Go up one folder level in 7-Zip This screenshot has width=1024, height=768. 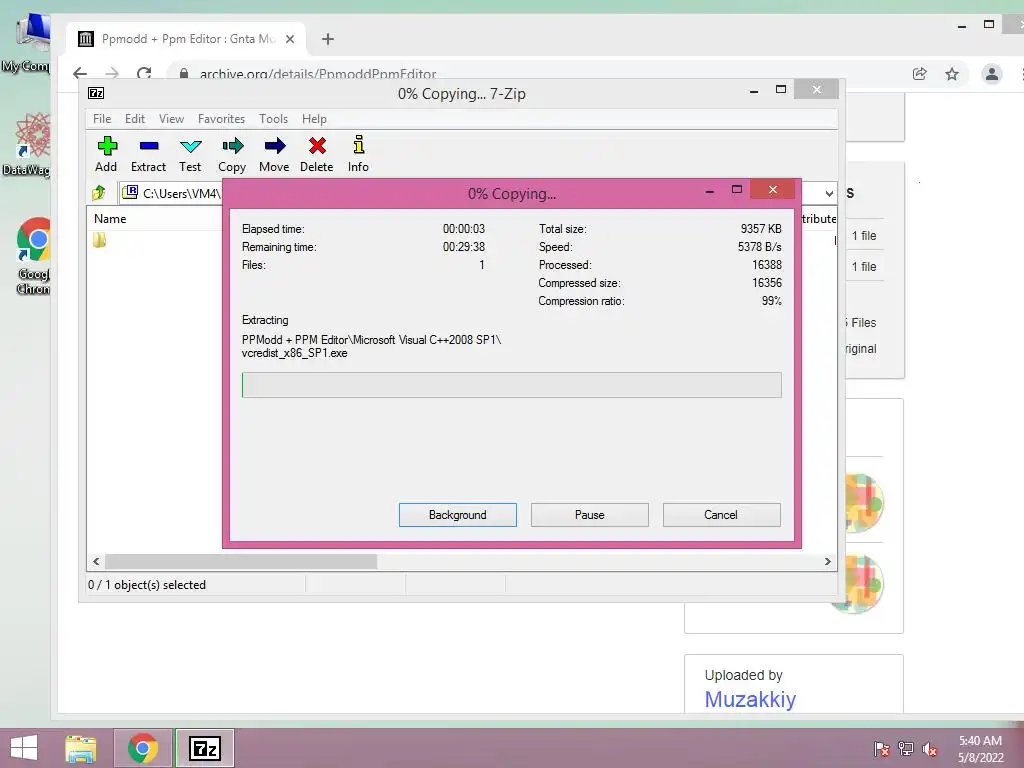click(99, 193)
